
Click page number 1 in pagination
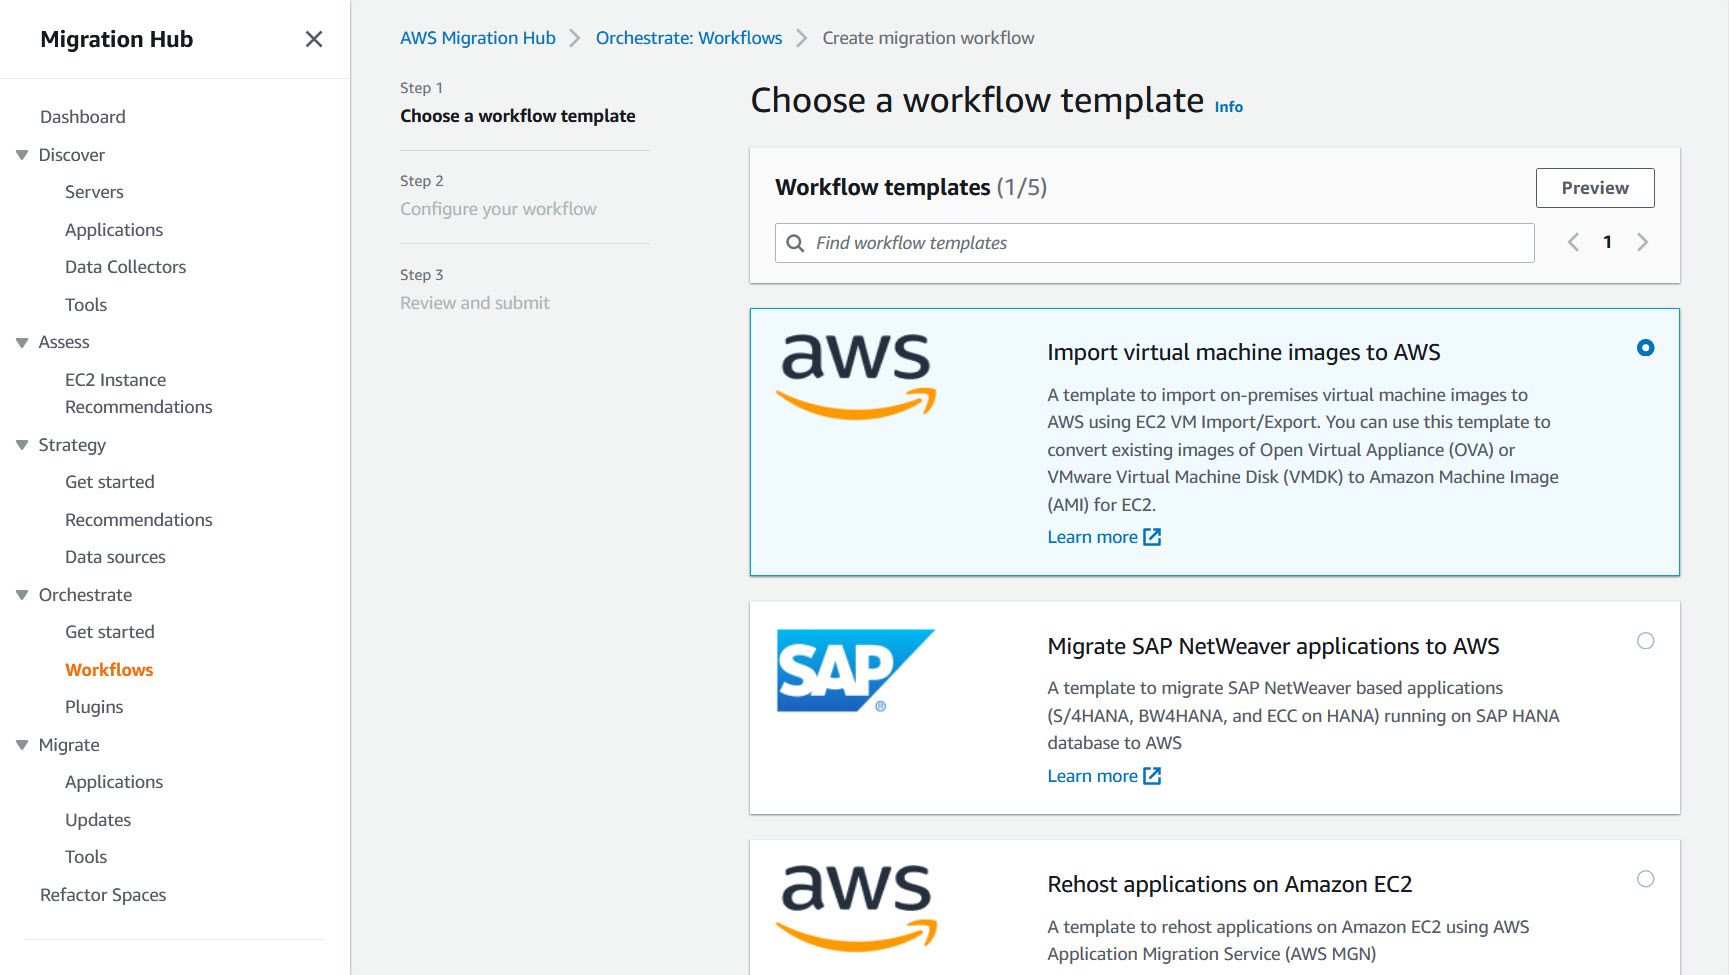[x=1607, y=242]
